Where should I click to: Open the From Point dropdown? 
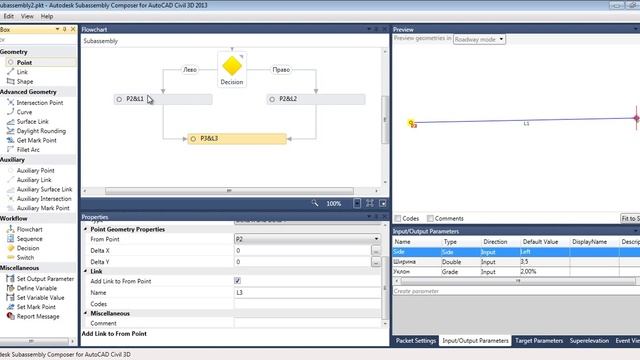pyautogui.click(x=307, y=239)
